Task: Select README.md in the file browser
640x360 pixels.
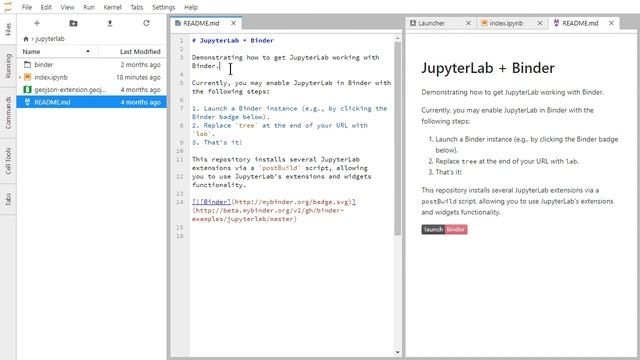Action: click(x=91, y=102)
